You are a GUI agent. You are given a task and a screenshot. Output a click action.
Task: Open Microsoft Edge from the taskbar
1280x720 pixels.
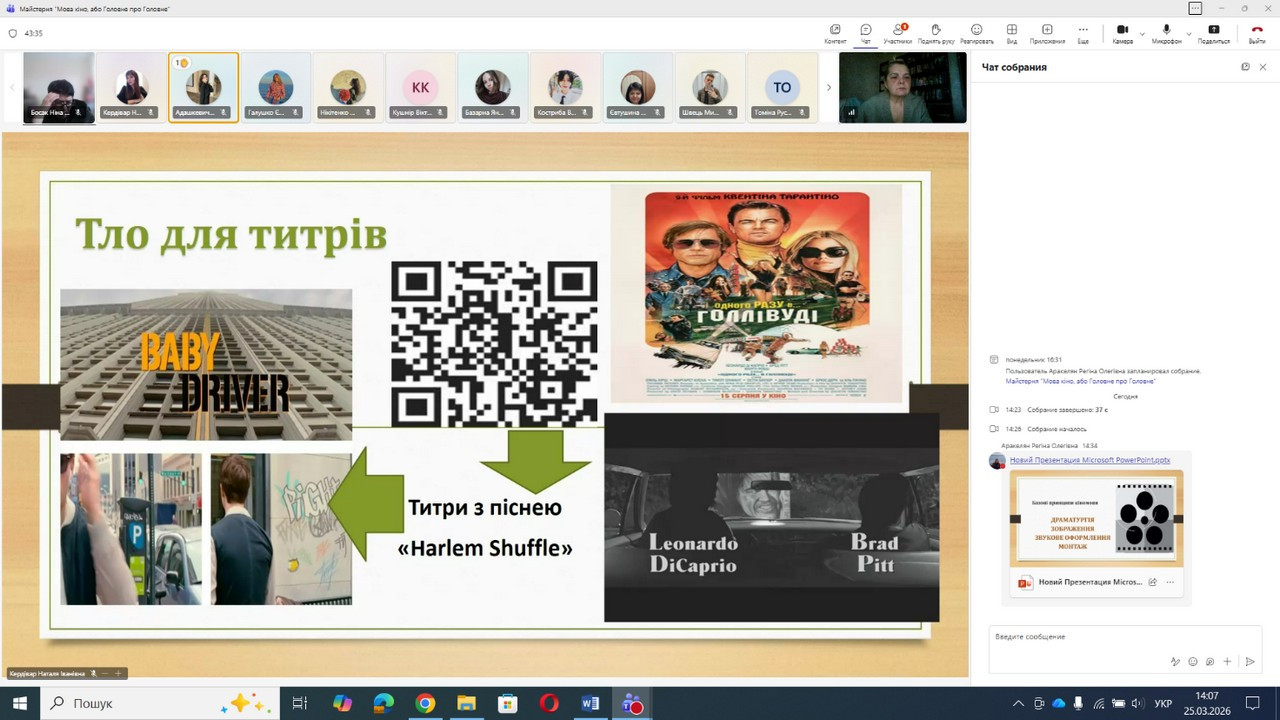pos(384,703)
